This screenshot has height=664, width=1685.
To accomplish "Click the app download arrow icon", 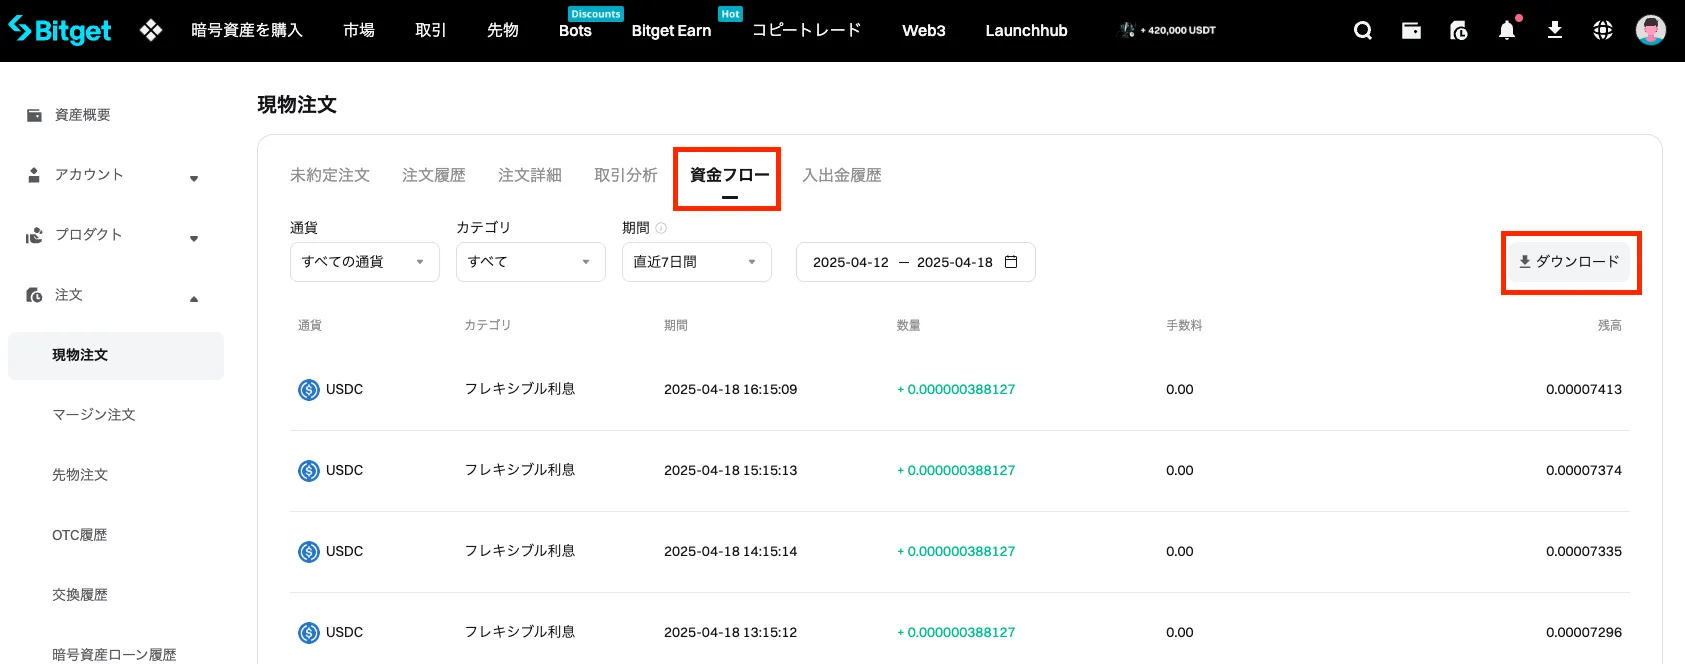I will pos(1555,30).
